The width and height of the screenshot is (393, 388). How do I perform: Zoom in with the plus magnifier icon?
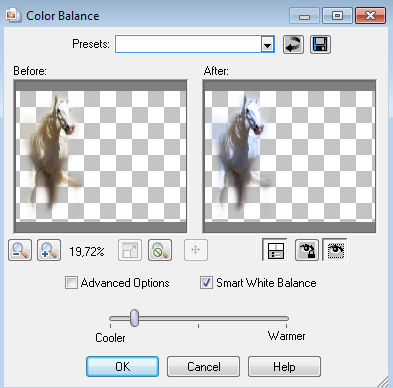(49, 250)
